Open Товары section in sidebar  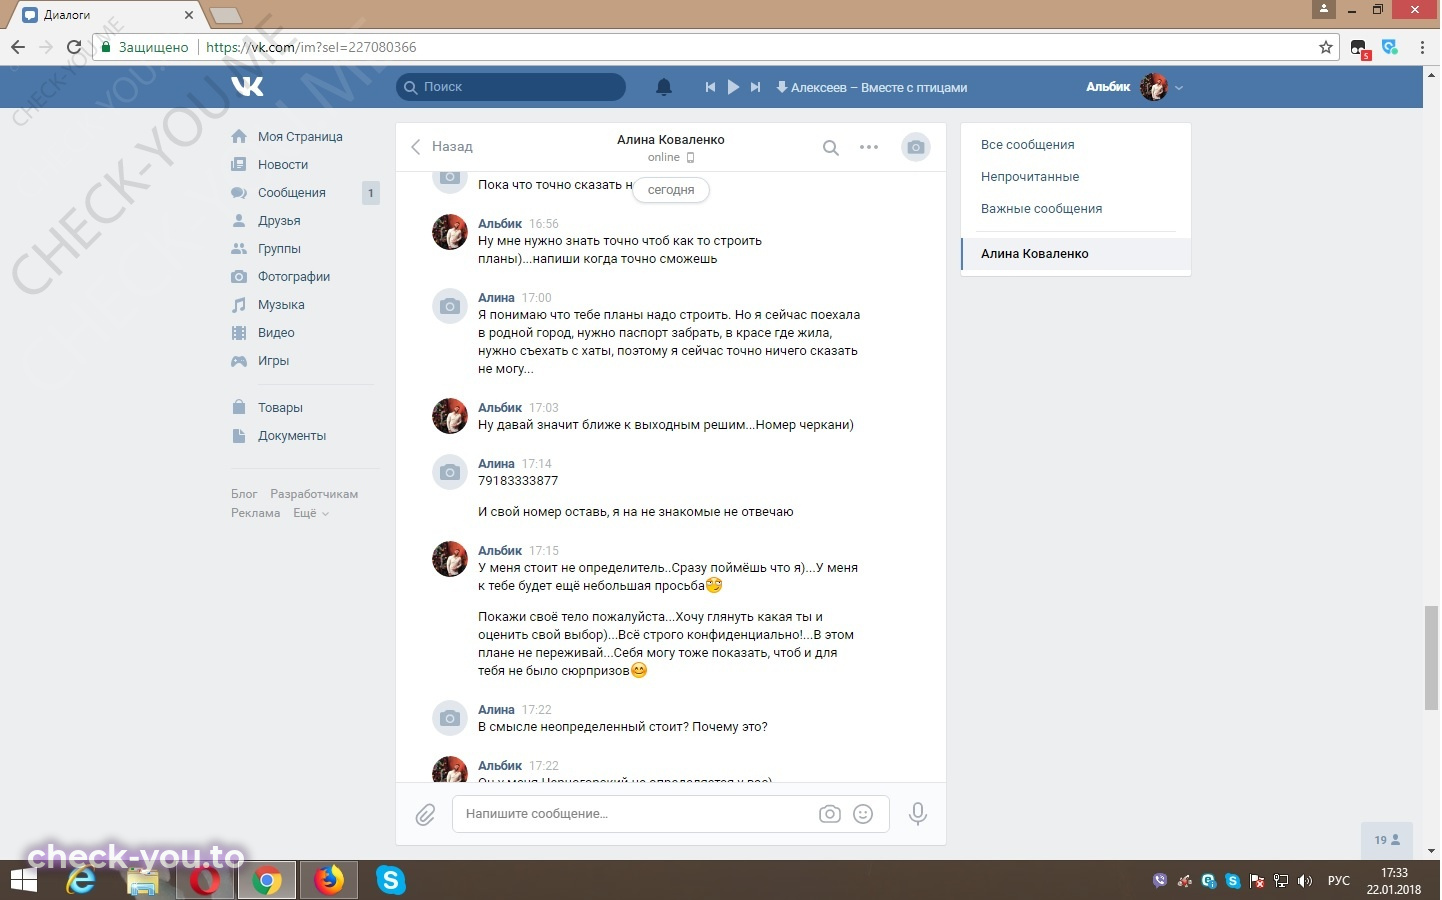click(x=280, y=408)
